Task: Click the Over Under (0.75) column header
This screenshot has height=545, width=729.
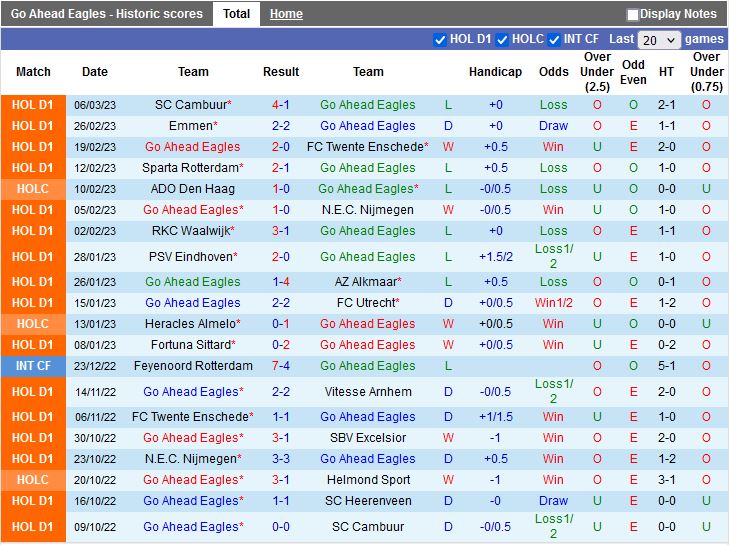Action: pyautogui.click(x=706, y=72)
